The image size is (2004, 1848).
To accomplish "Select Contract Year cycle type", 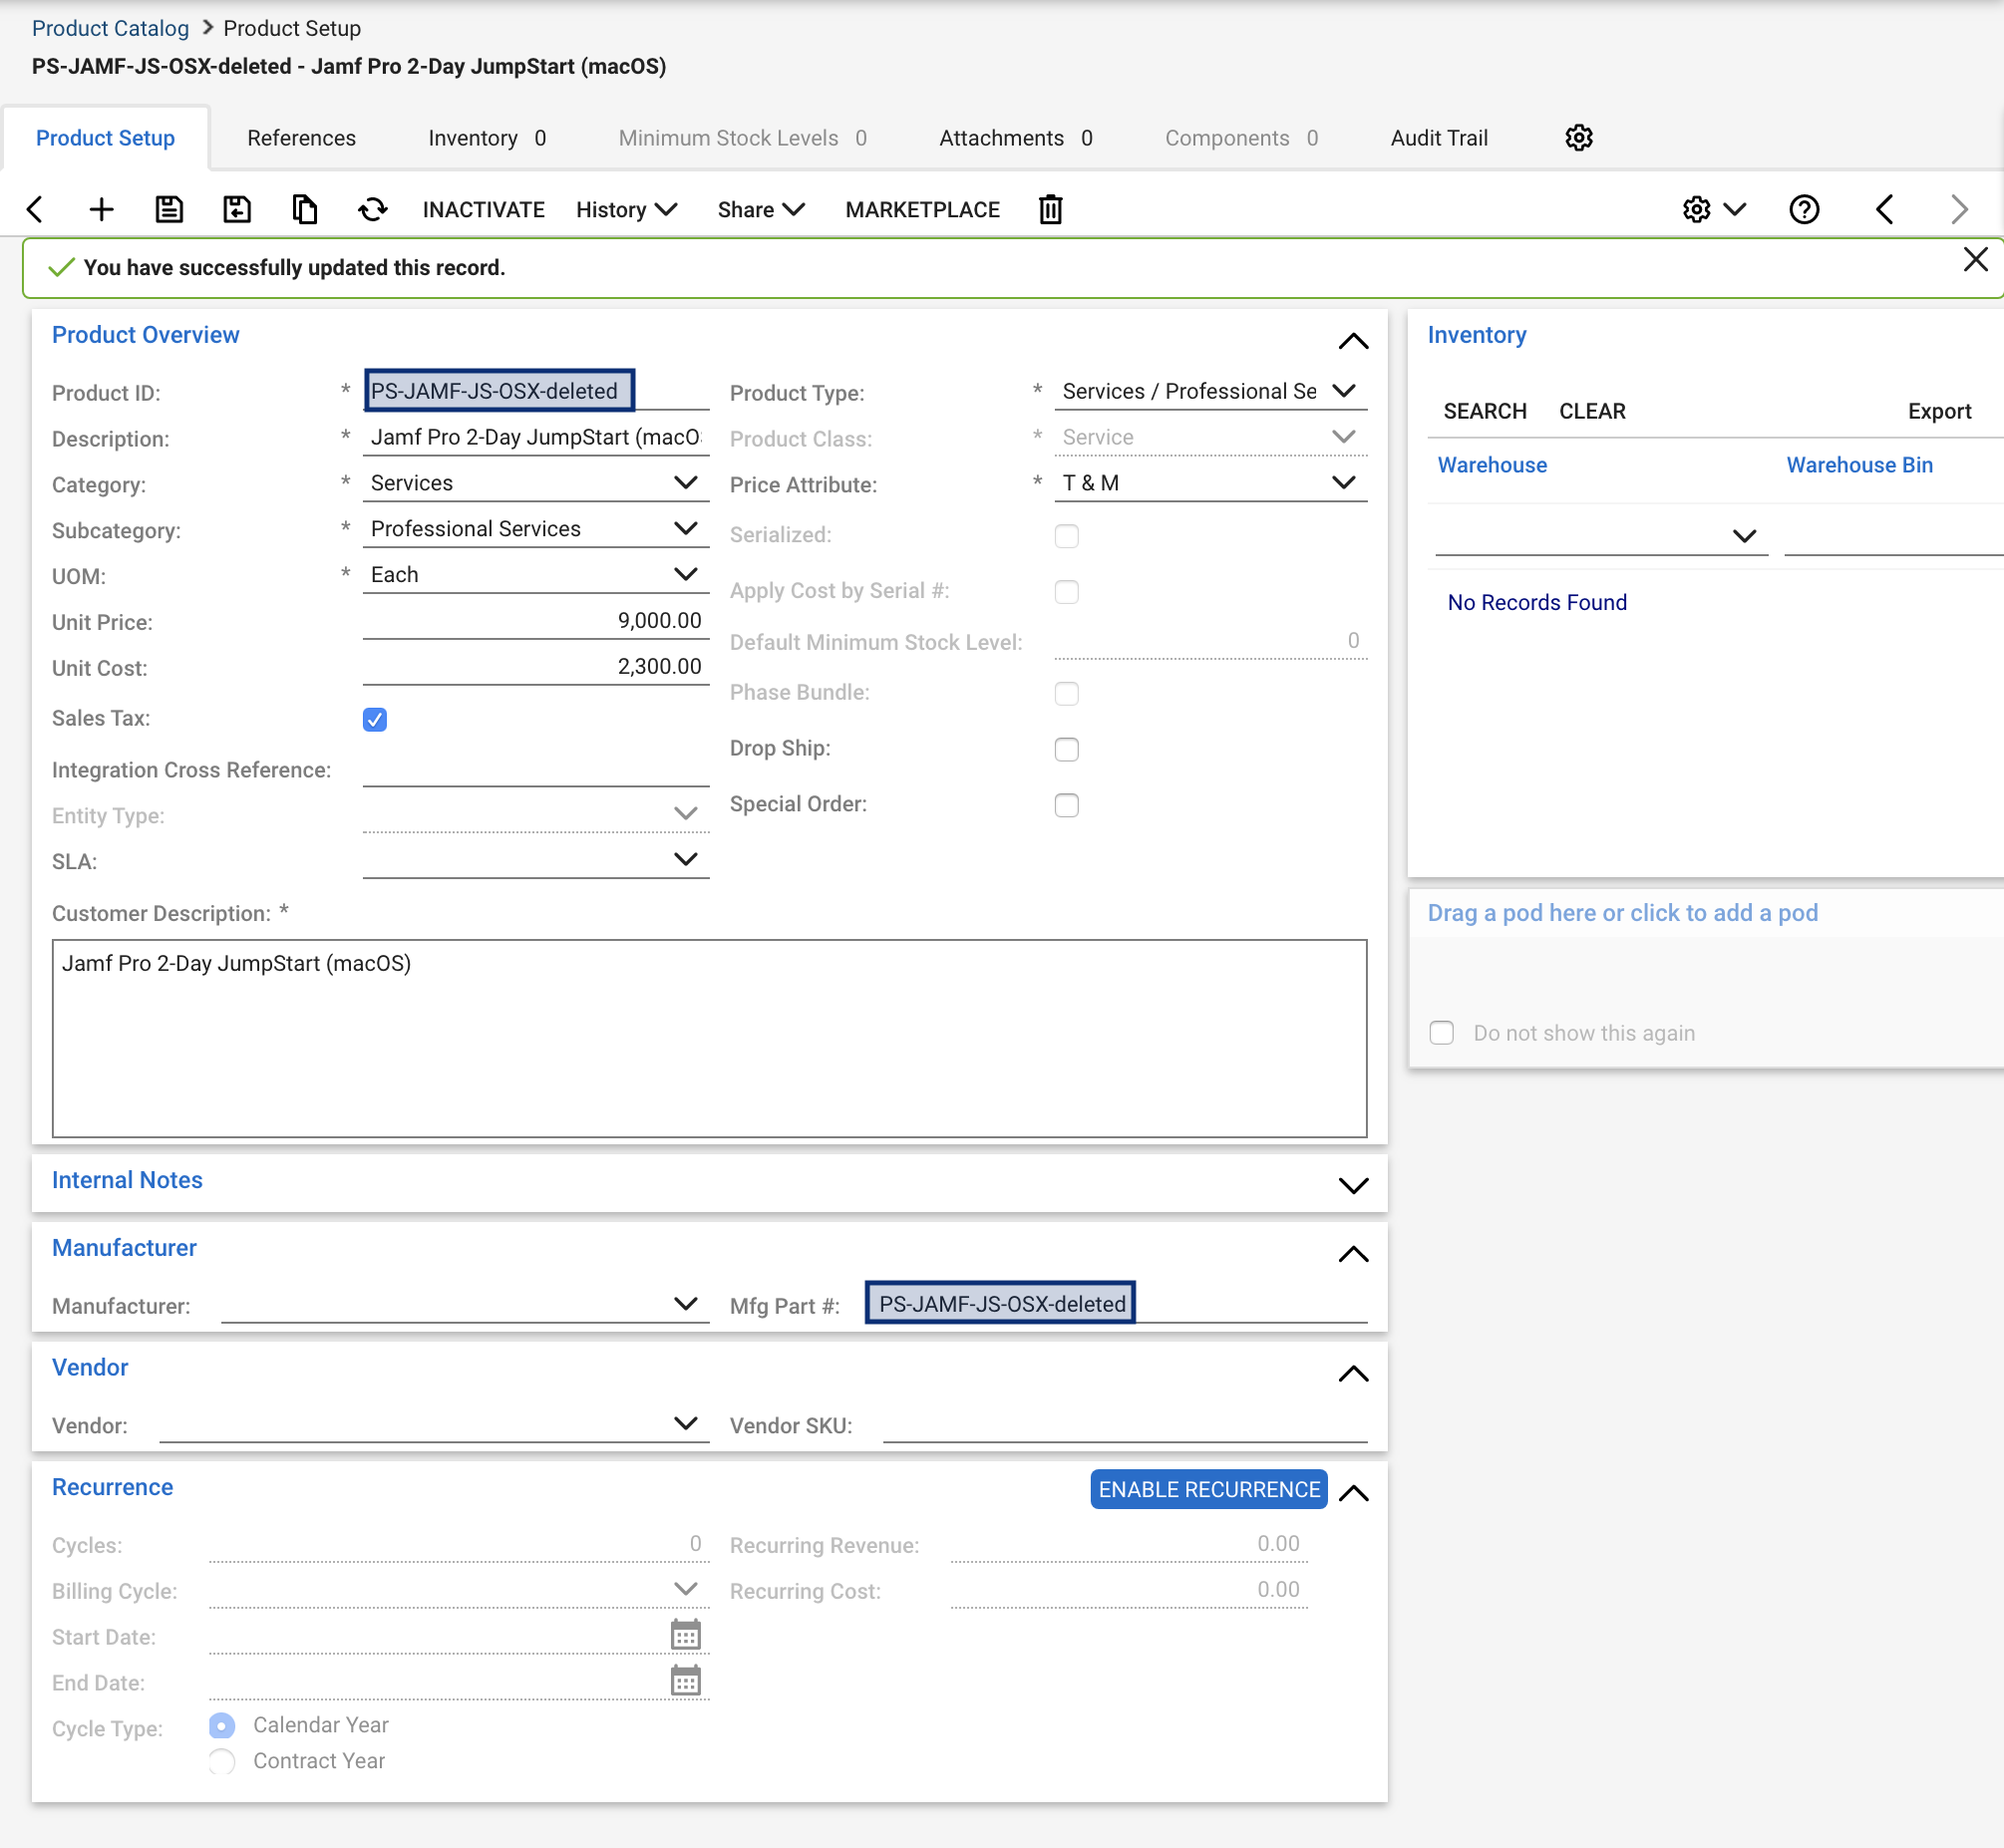I will click(x=222, y=1761).
